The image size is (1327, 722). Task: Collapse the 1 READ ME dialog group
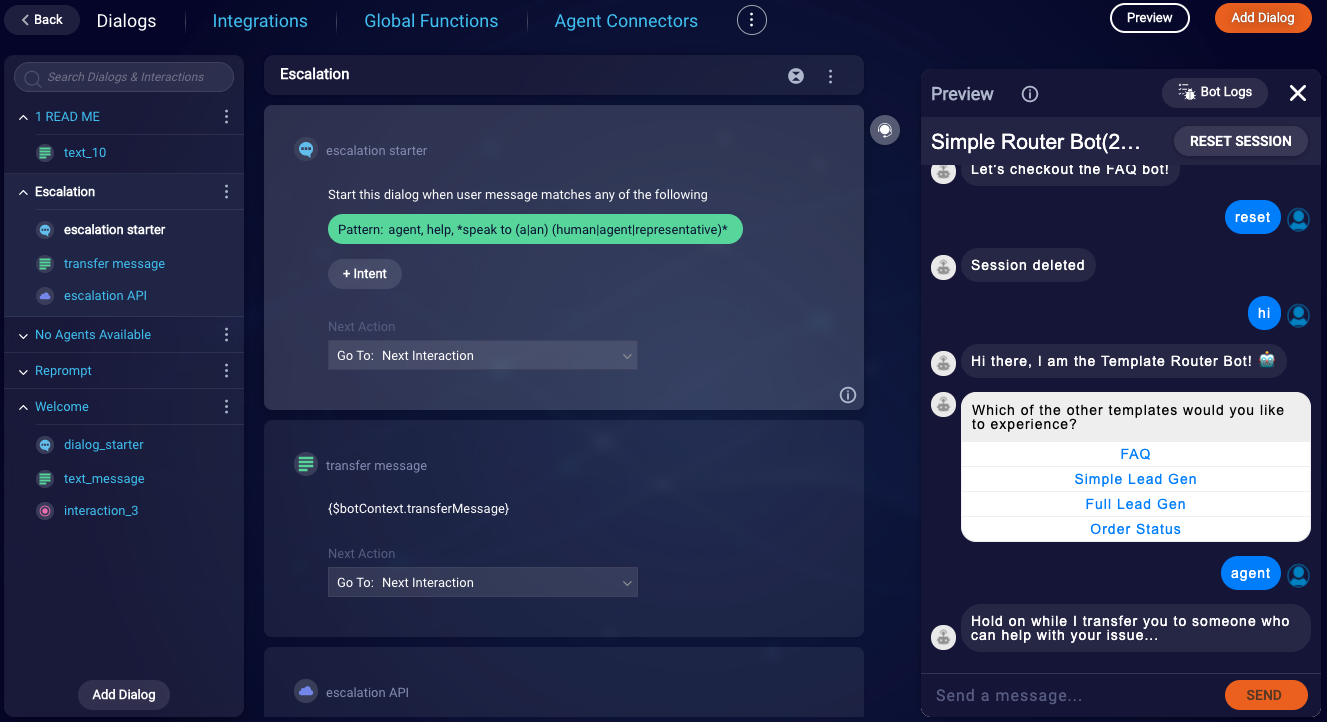[23, 117]
